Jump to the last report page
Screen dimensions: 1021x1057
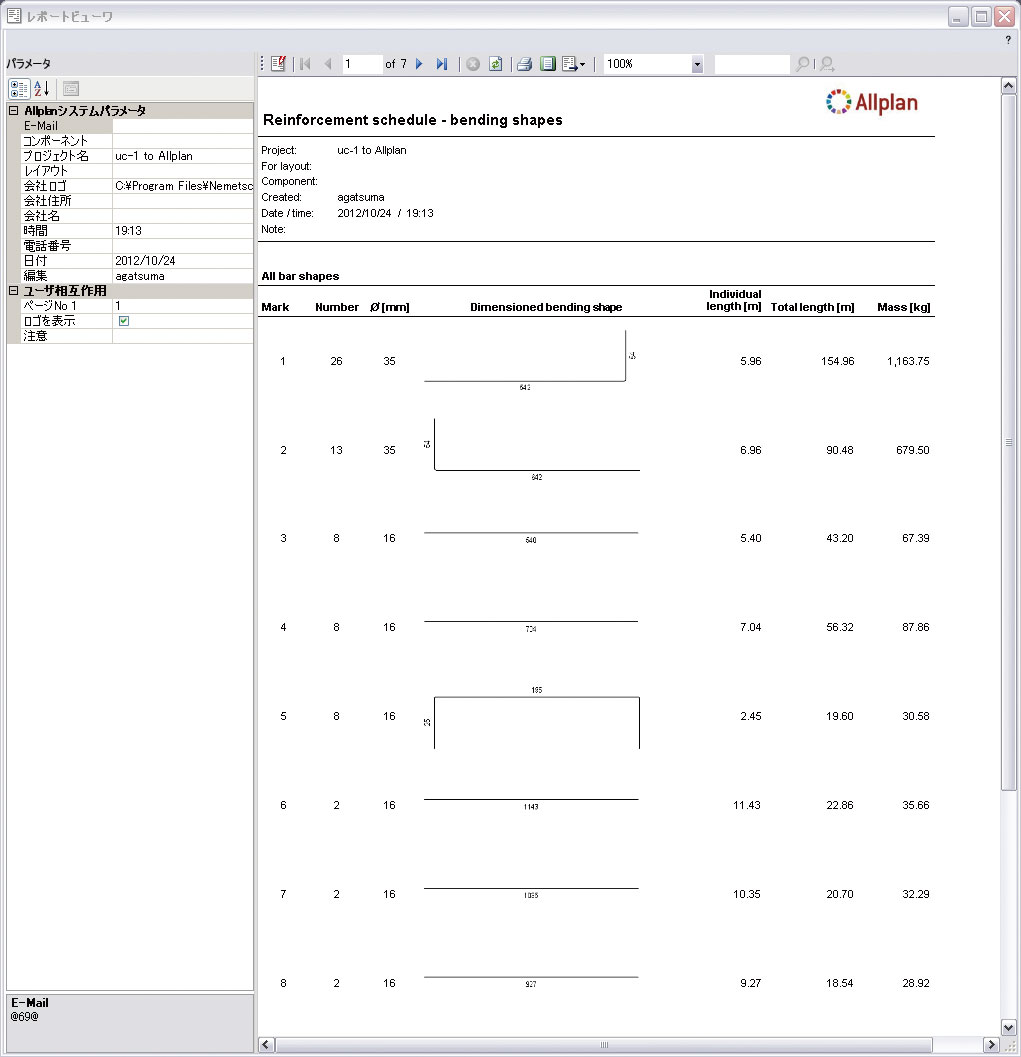coord(441,64)
